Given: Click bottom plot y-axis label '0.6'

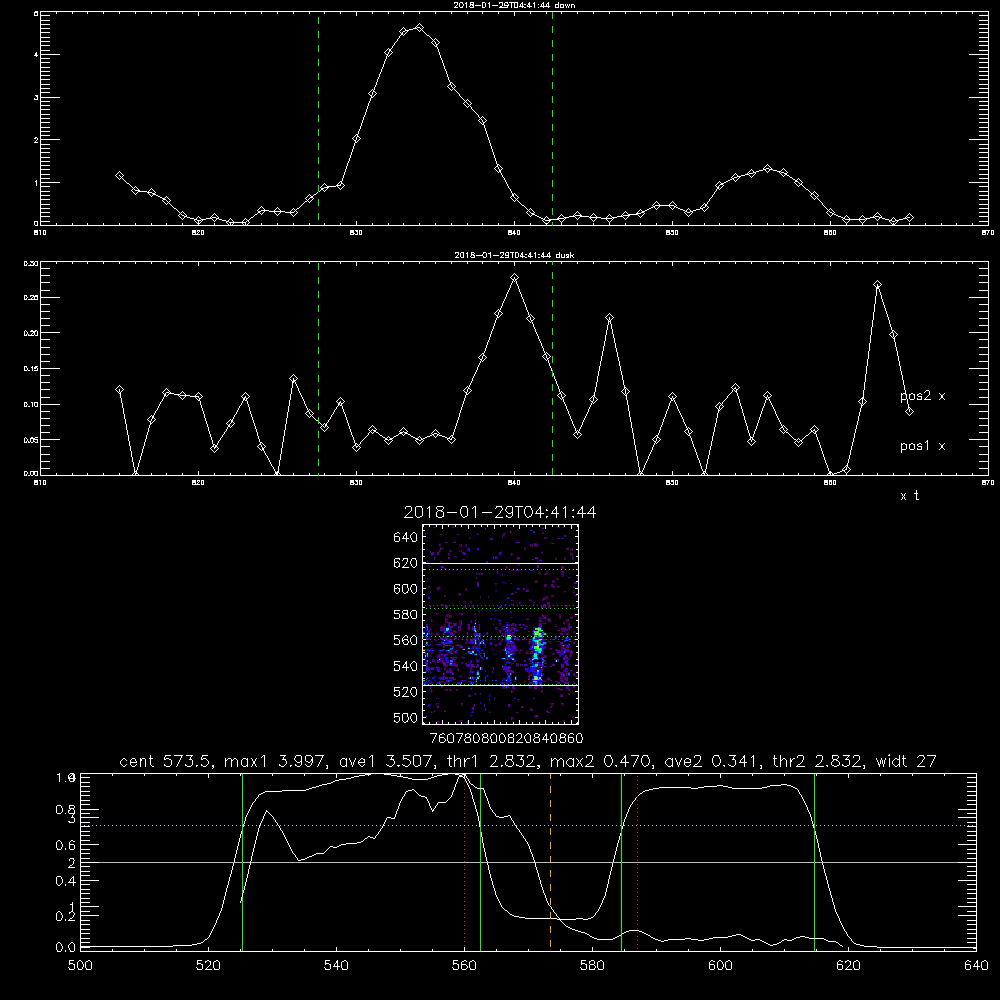Looking at the screenshot, I should pyautogui.click(x=66, y=845).
